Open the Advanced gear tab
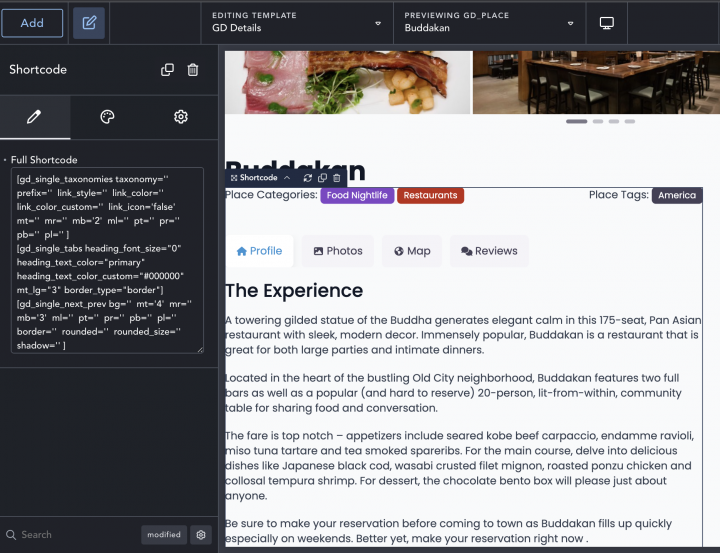Viewport: 720px width, 553px height. (181, 117)
